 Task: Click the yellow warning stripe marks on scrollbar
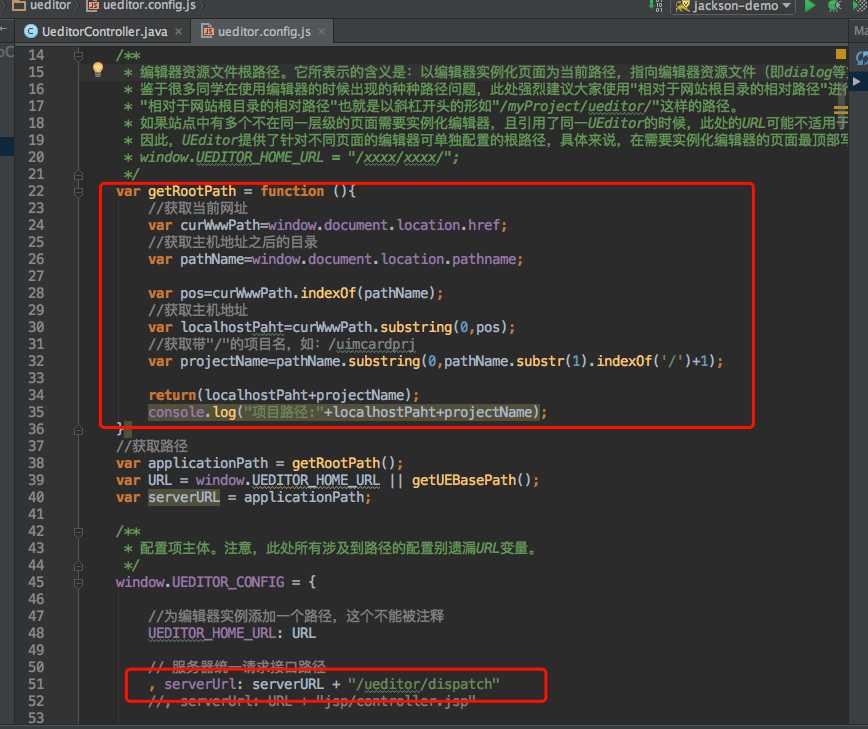[840, 109]
